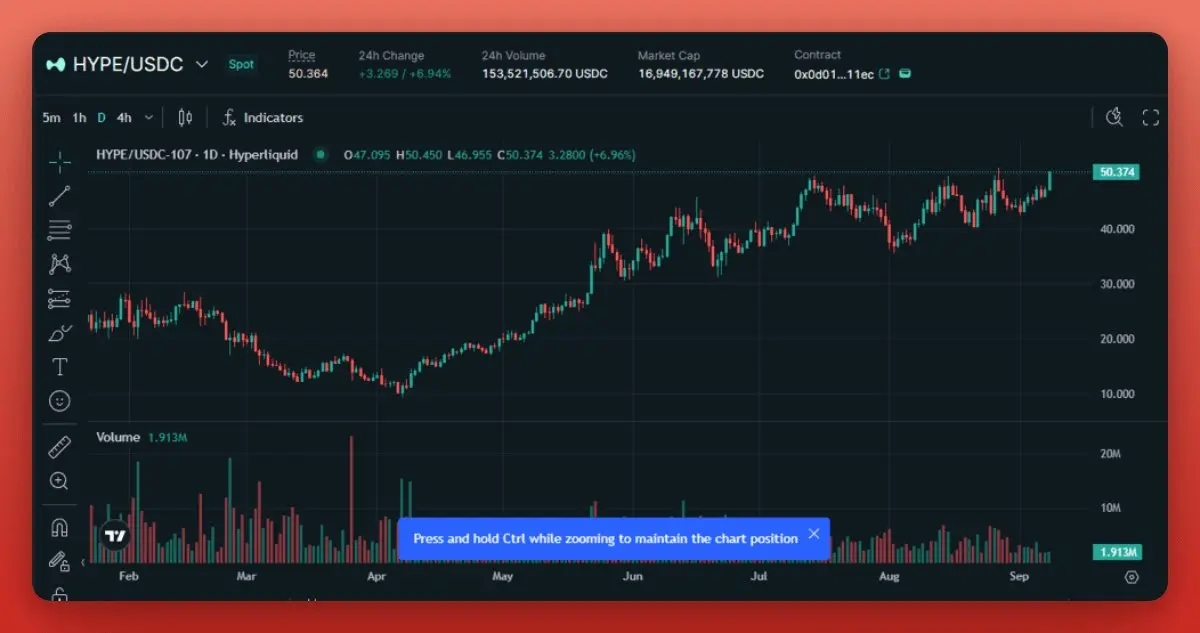Click the green market status dot in legend
The image size is (1200, 633).
320,155
